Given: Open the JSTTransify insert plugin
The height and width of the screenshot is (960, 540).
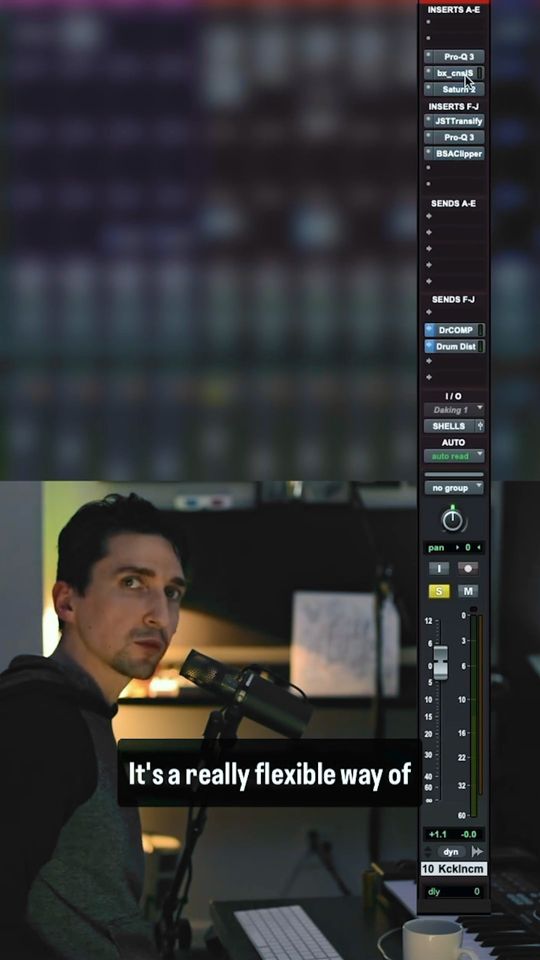Looking at the screenshot, I should 459,121.
